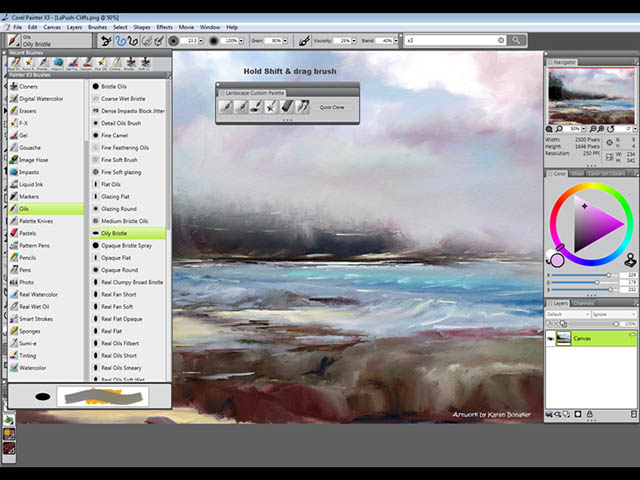Click the lock layer icon in Layers panel
The image size is (640, 480).
(589, 414)
